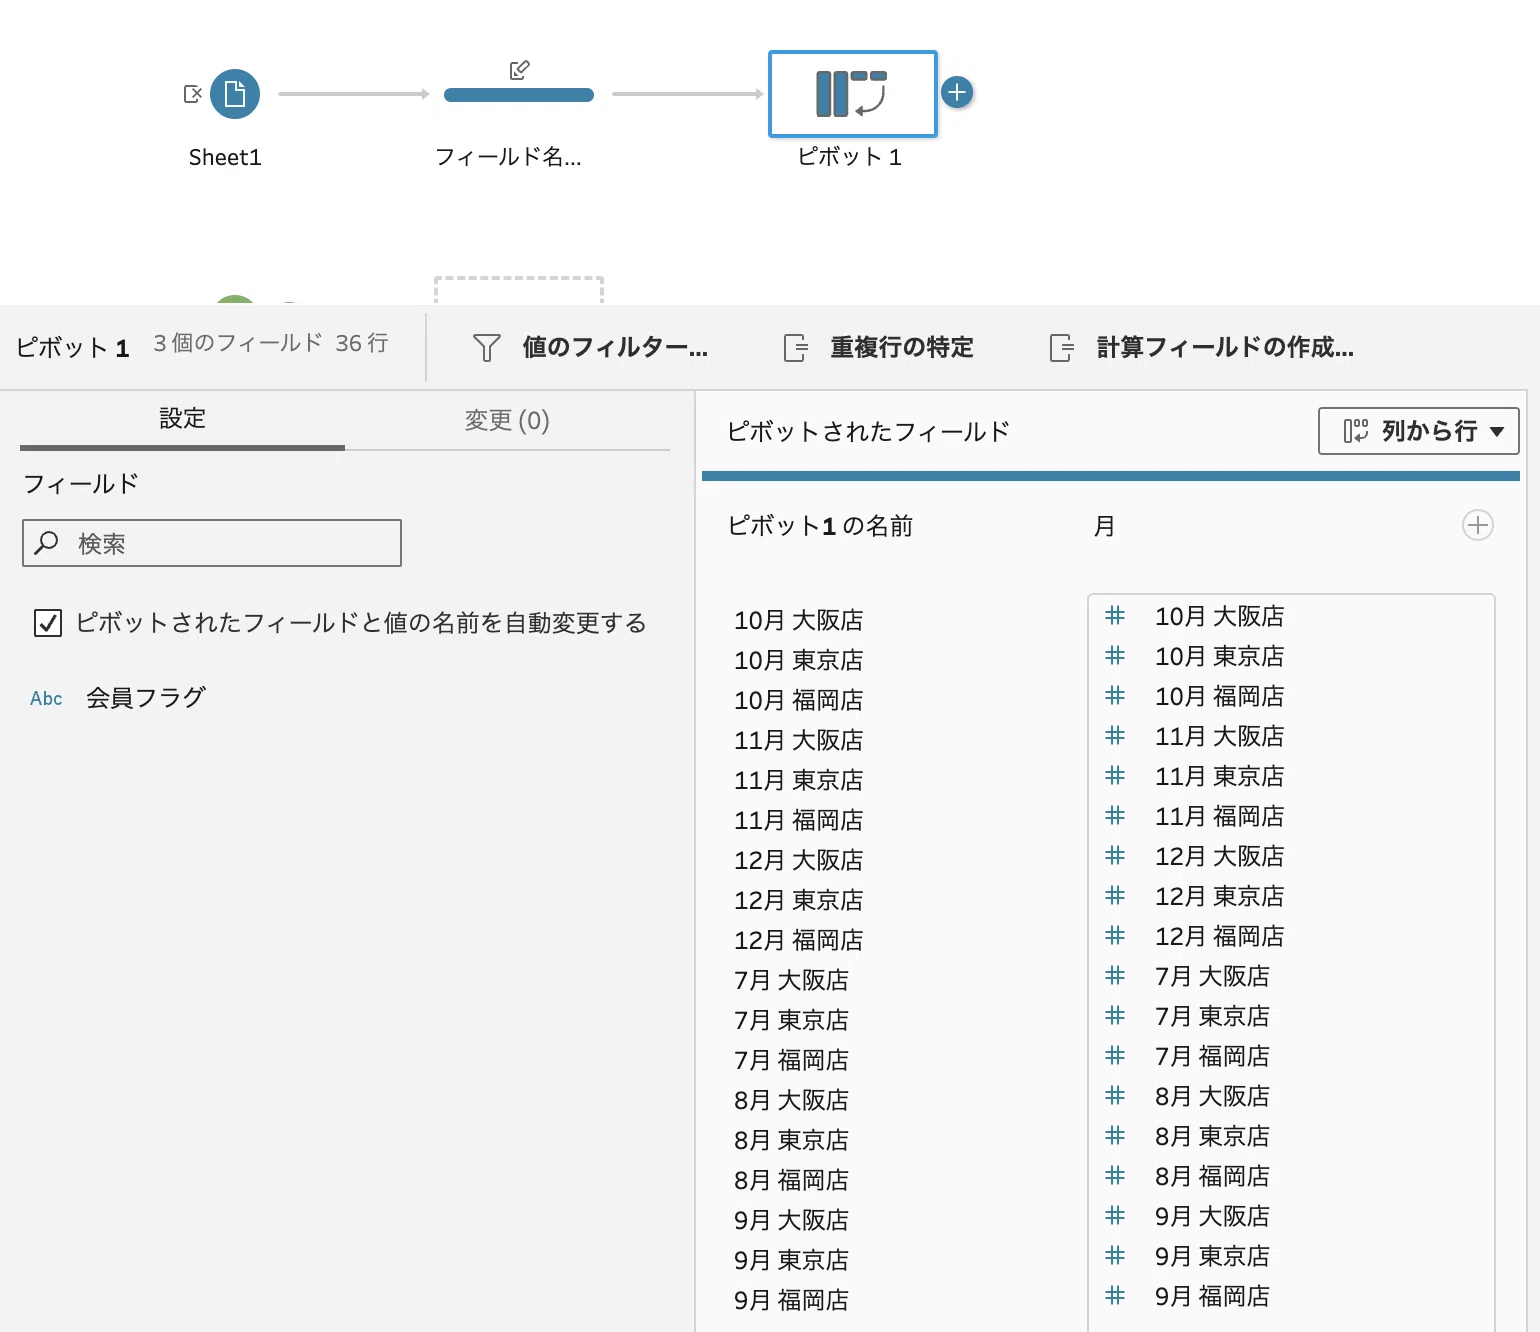
Task: Click the number type icon of 10月 大阪店
Action: (x=1115, y=616)
